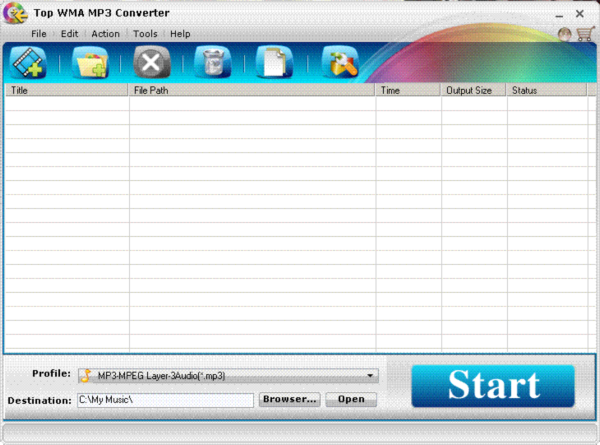This screenshot has width=600, height=445.
Task: Minimize the converter window
Action: click(x=559, y=15)
